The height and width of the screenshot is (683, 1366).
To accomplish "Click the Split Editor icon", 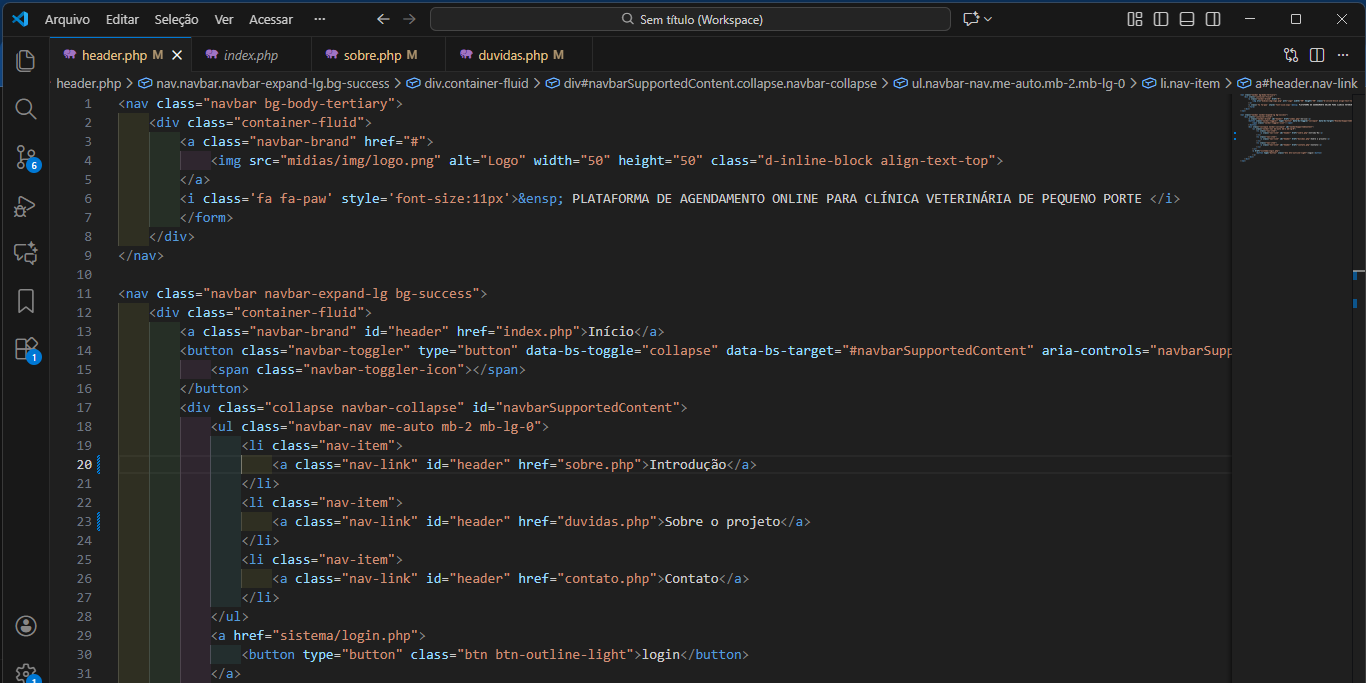I will (1317, 55).
